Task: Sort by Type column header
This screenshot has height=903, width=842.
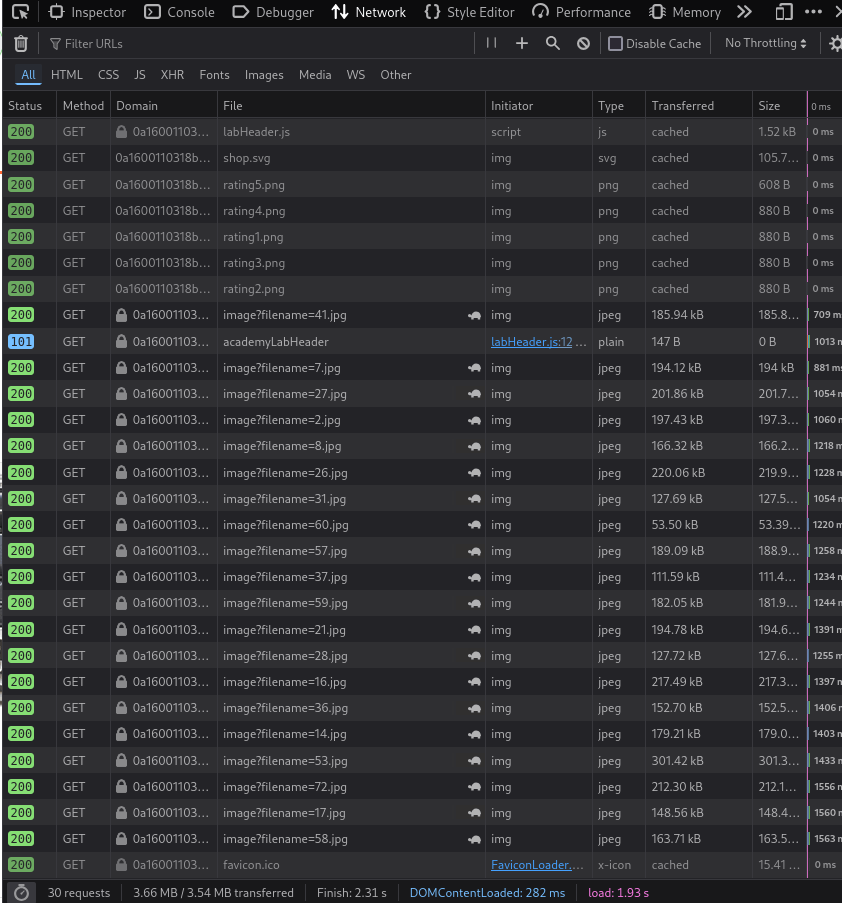Action: pos(619,106)
